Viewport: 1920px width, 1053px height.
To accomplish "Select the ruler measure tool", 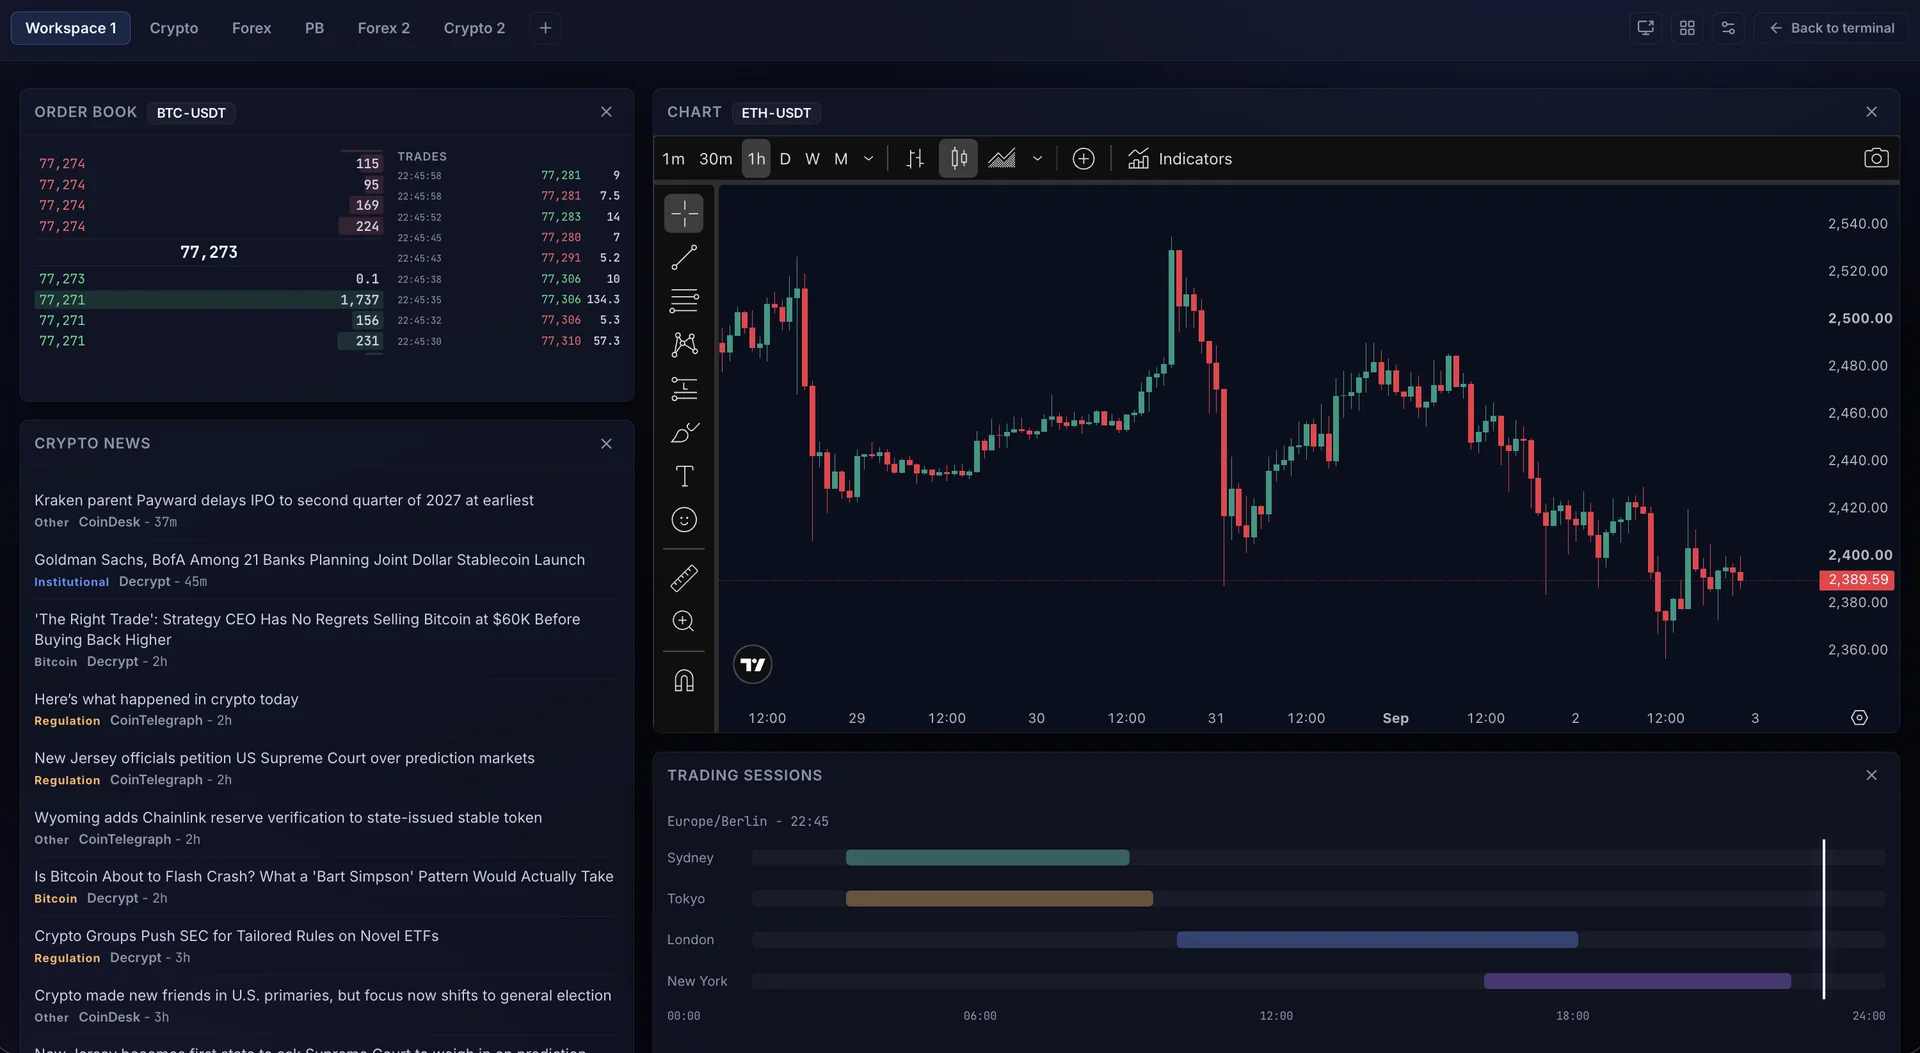I will [x=684, y=578].
